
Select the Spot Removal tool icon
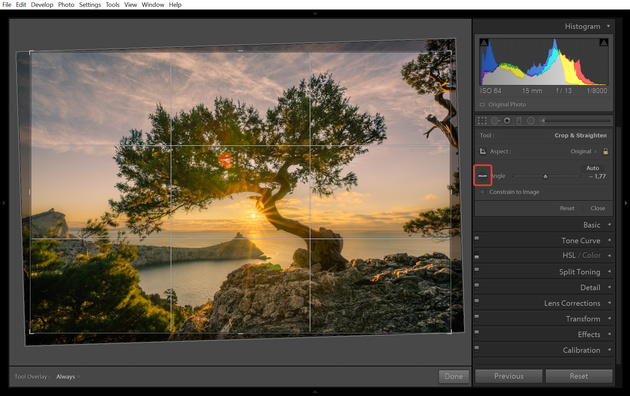click(495, 120)
